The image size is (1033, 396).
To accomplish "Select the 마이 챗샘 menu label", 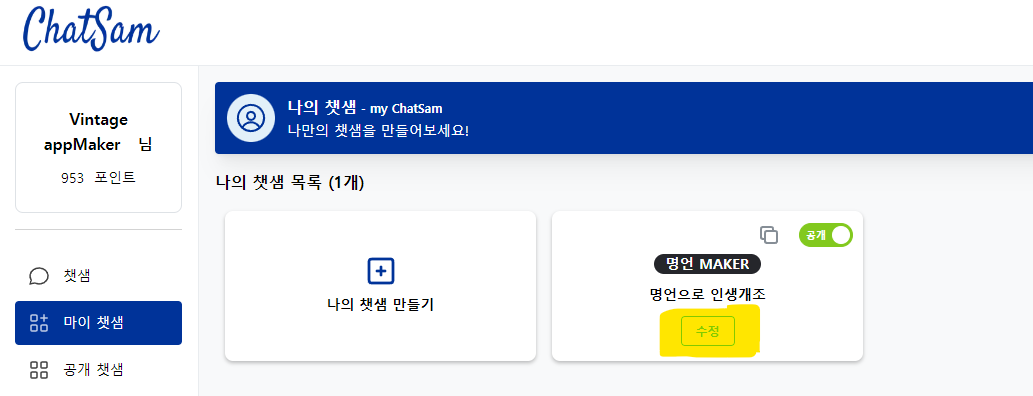I will [94, 323].
